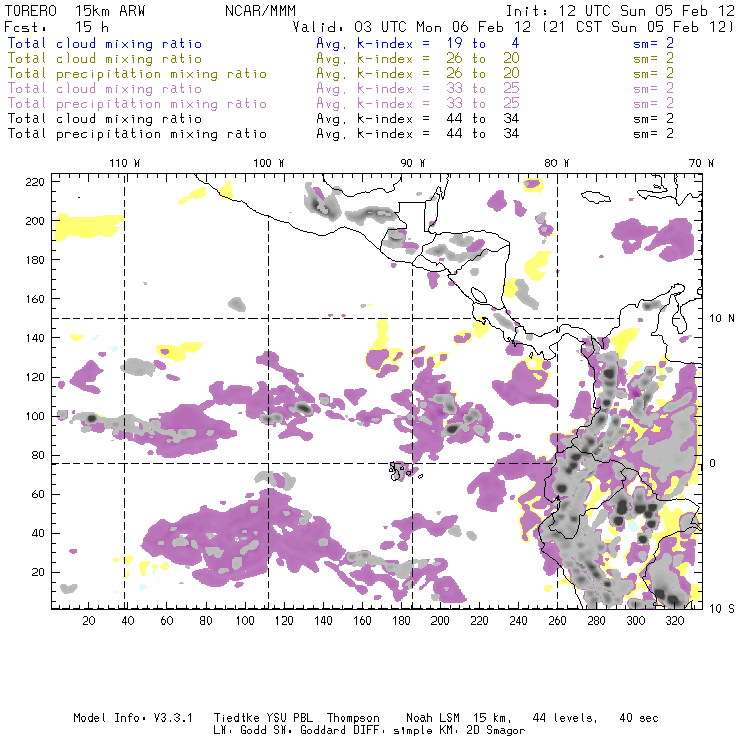Viewport: 740px width, 740px height.
Task: Click '26 to 20' in olive precipitation row
Action: [x=483, y=73]
